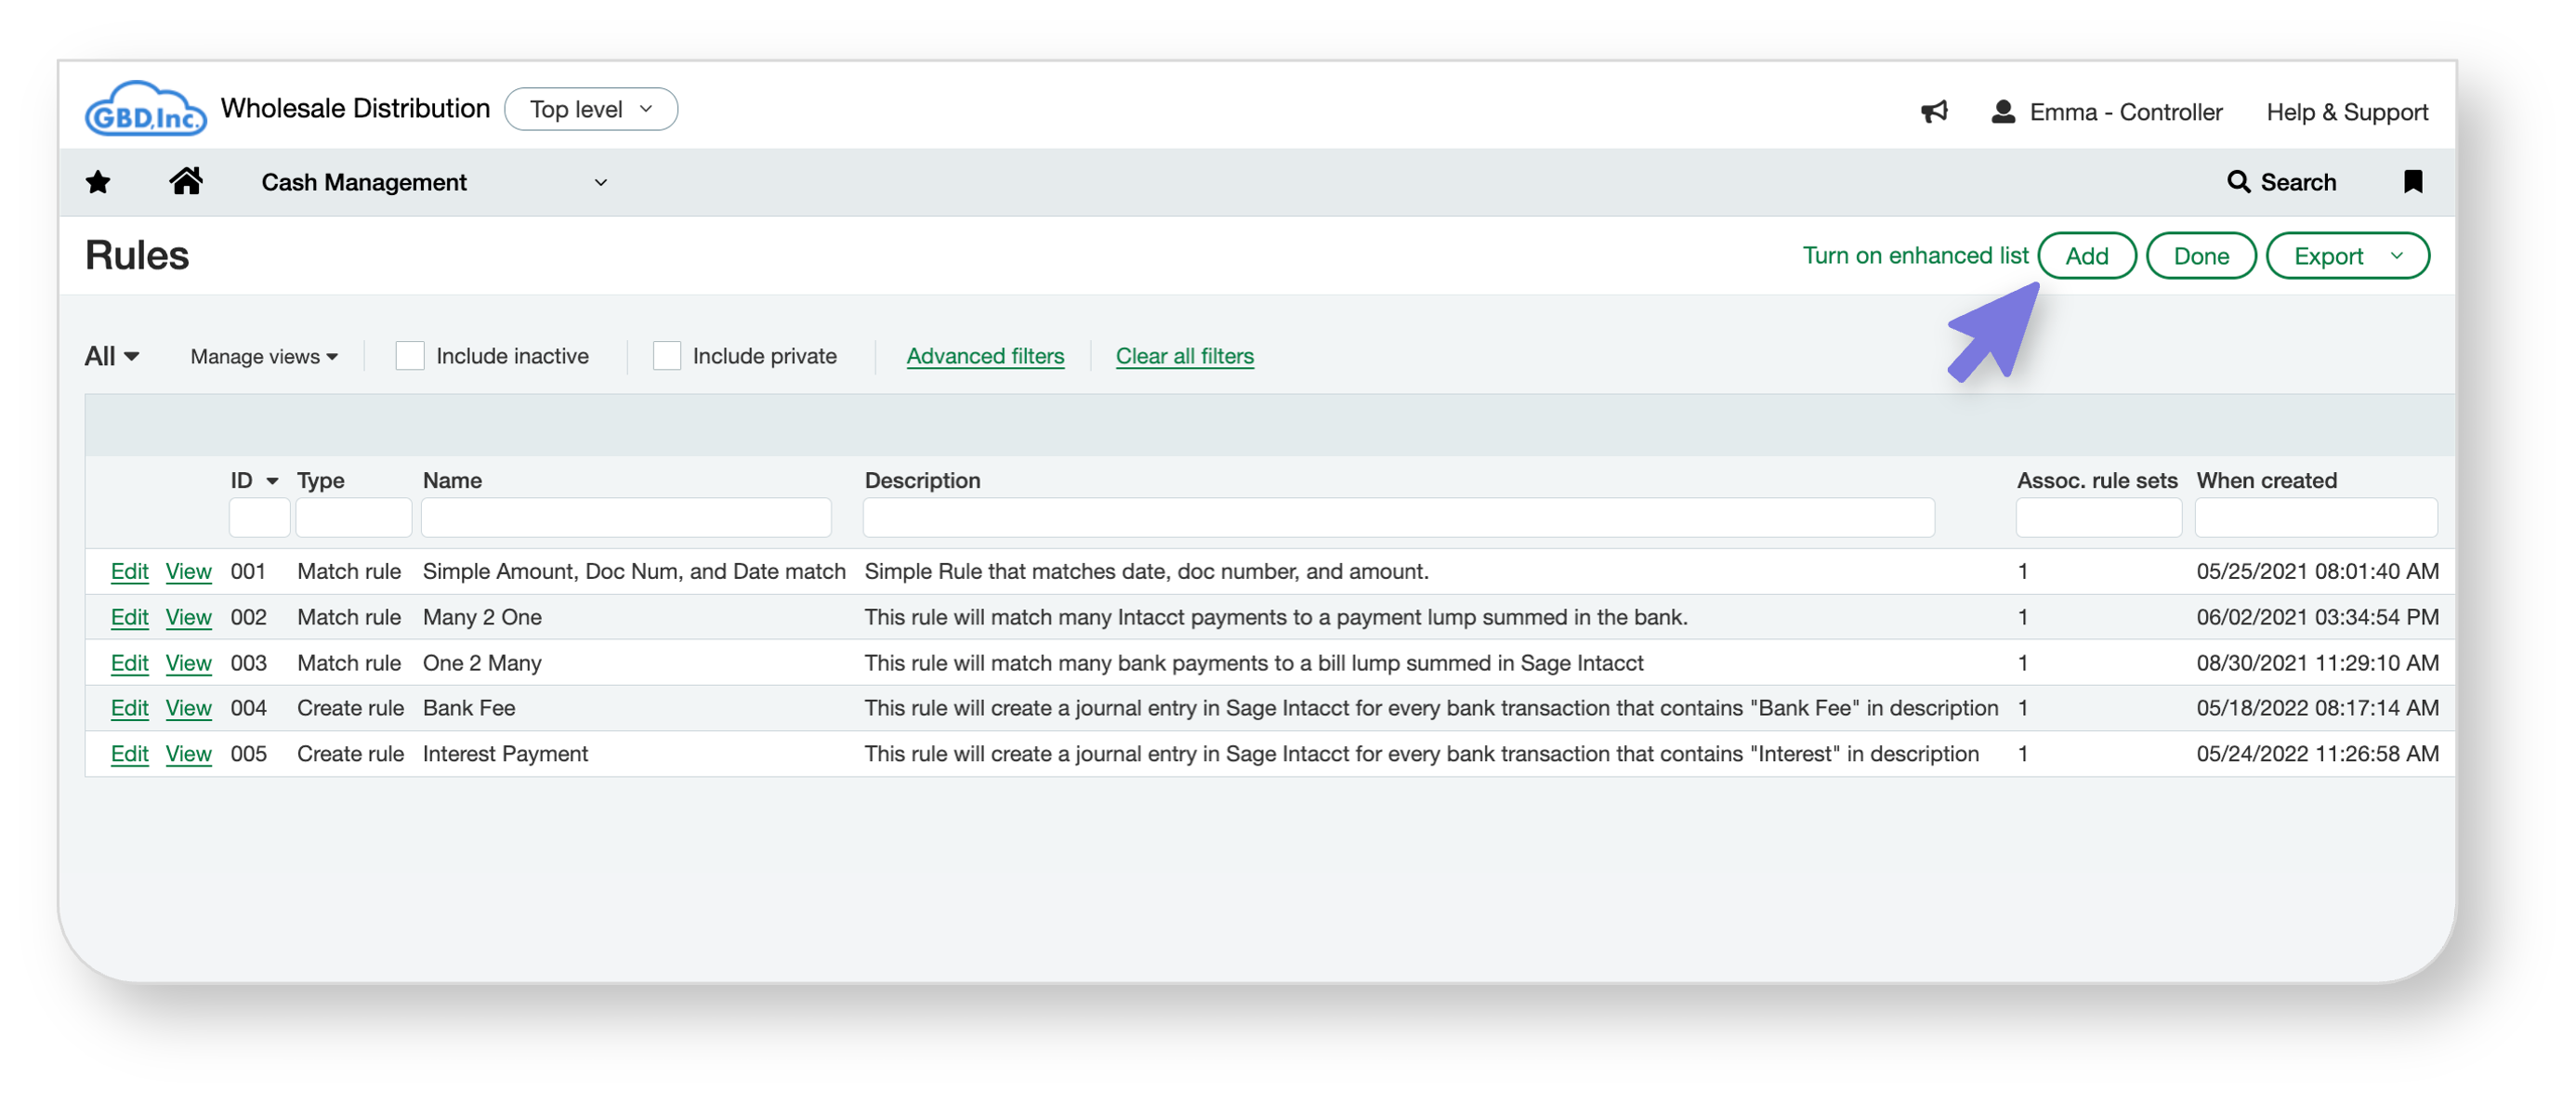Go to home icon

[186, 181]
